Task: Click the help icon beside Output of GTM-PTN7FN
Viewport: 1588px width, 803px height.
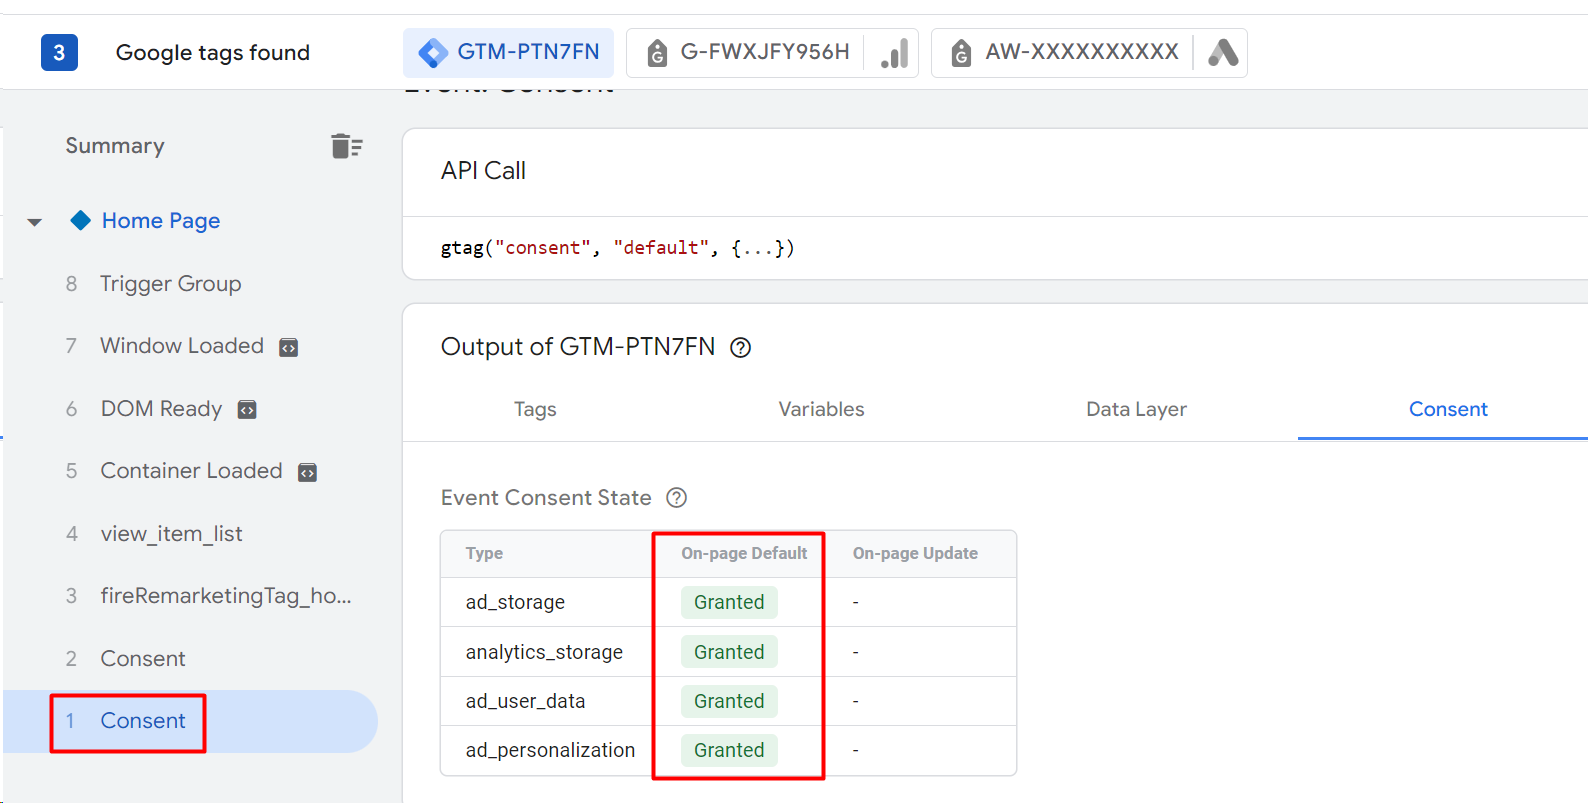Action: tap(740, 347)
